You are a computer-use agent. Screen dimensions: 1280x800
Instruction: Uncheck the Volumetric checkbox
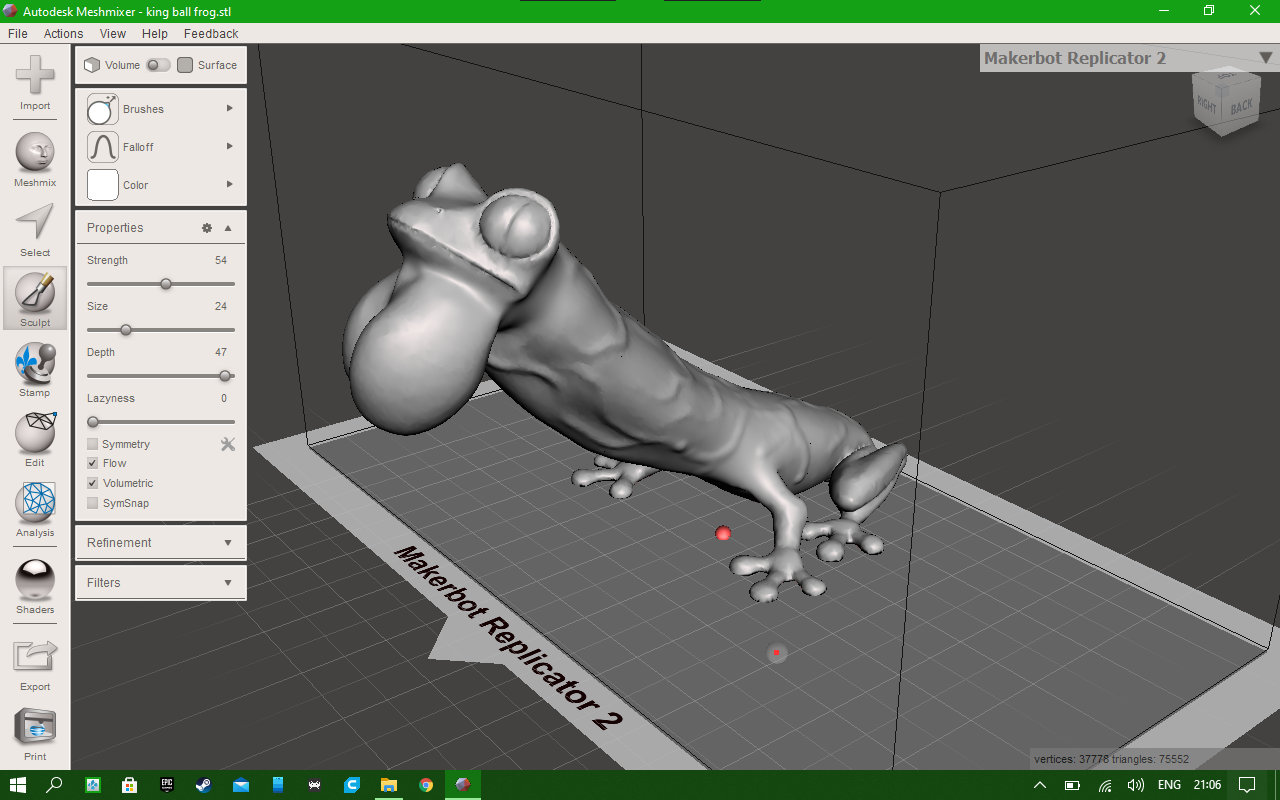[x=93, y=483]
